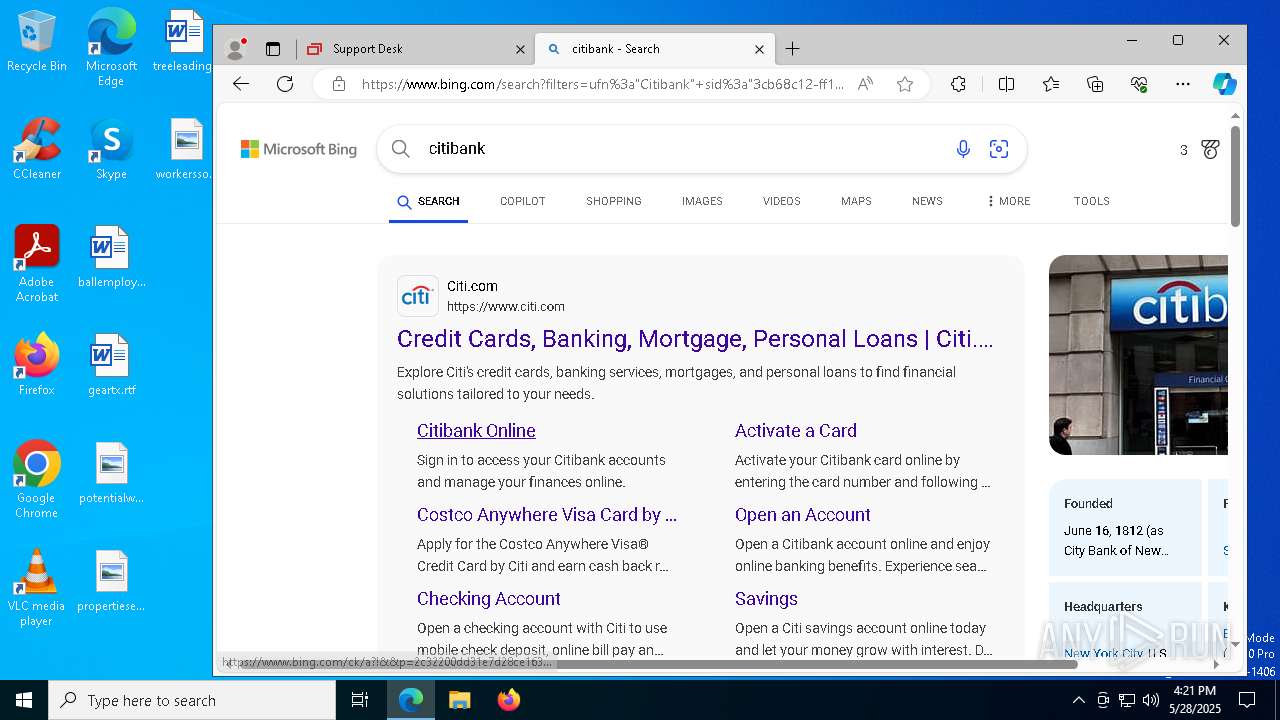
Task: Open Firefox from the taskbar
Action: [509, 700]
